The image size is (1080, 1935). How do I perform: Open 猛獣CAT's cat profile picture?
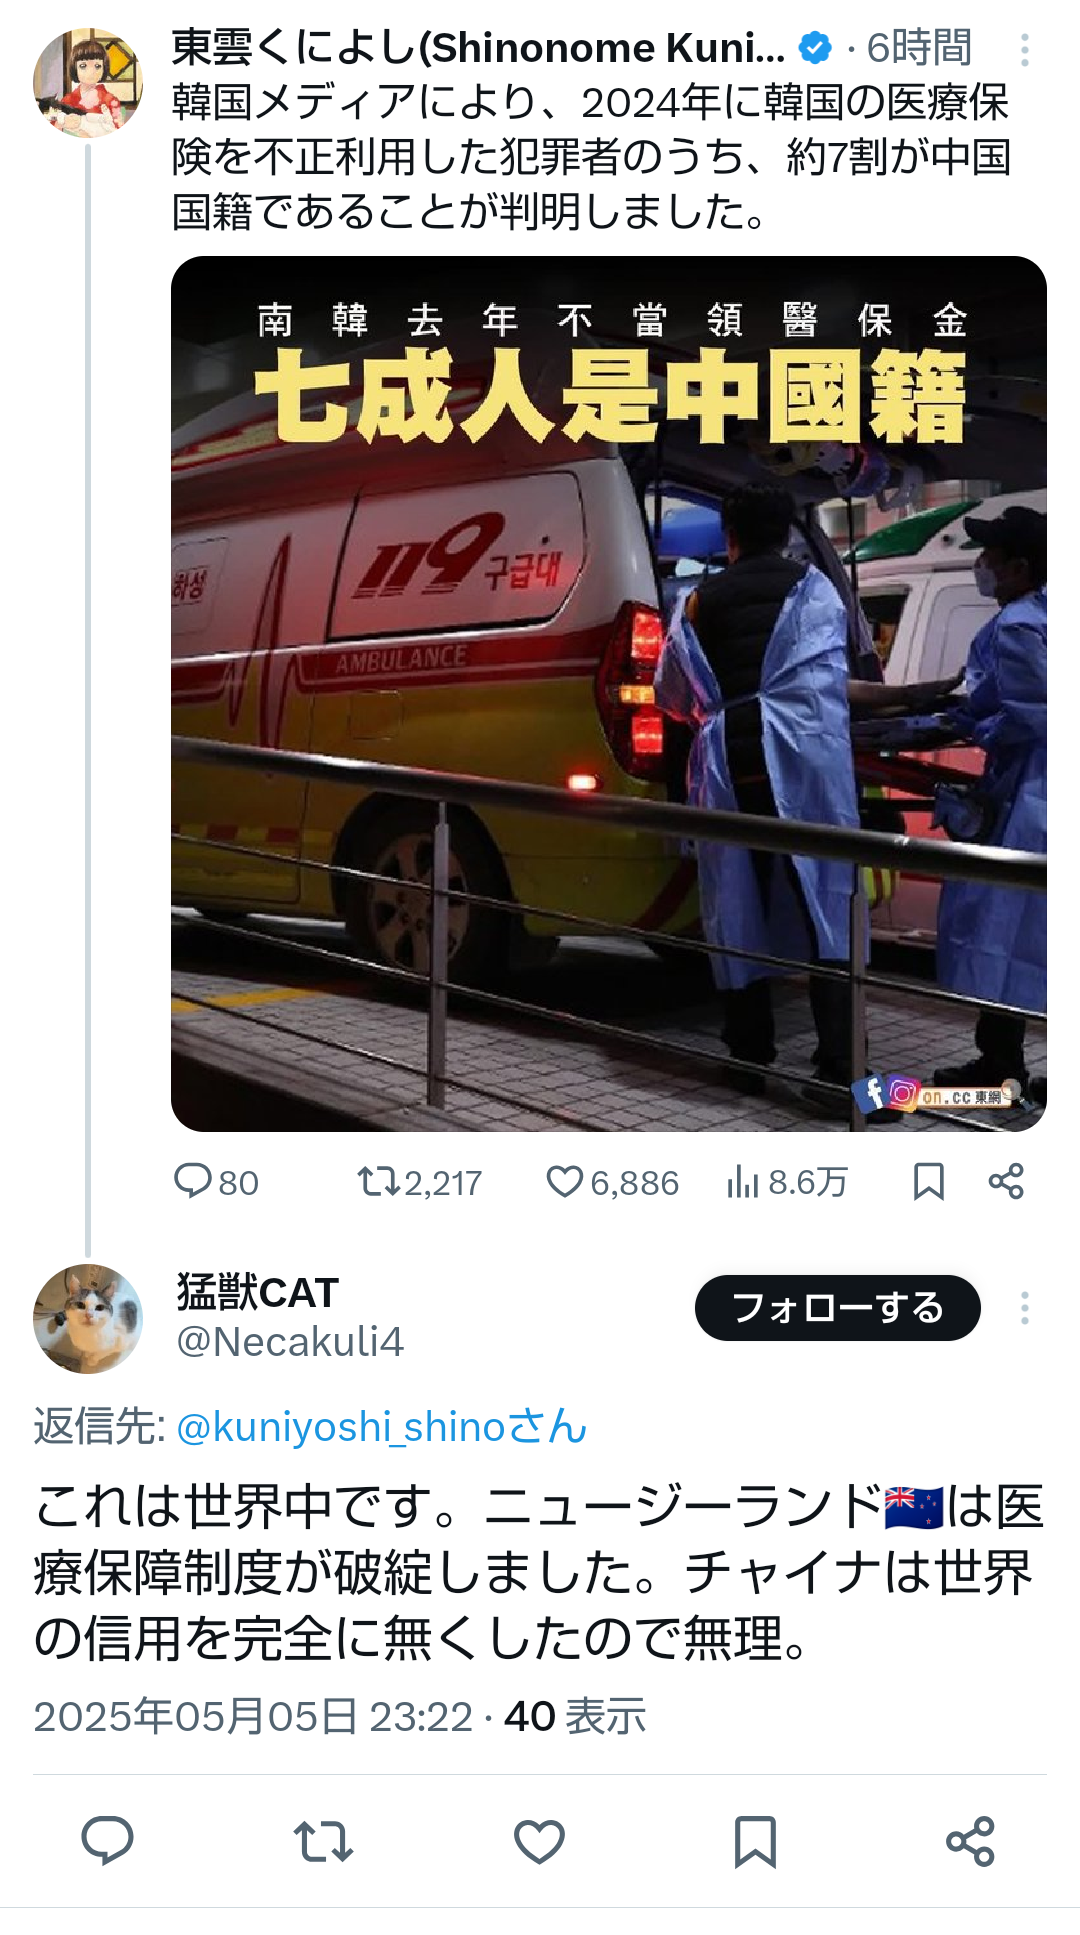click(88, 1319)
